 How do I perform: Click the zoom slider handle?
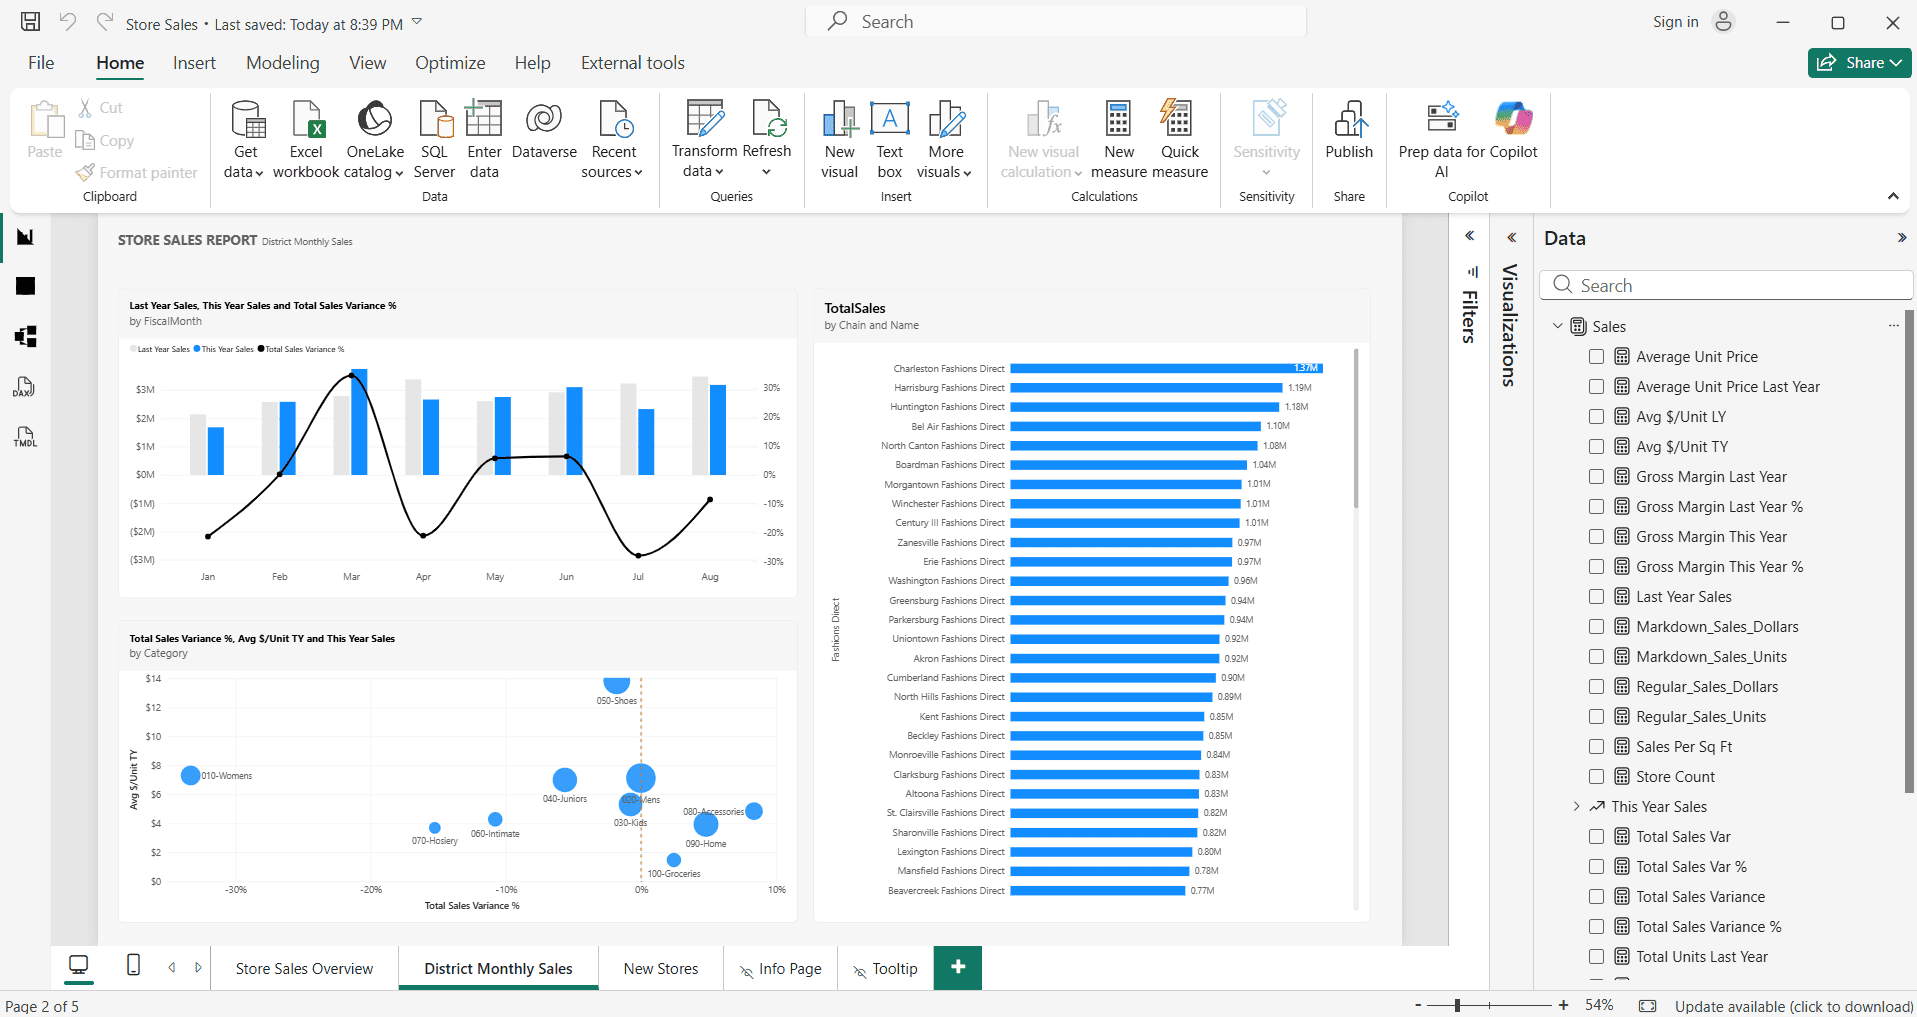(x=1457, y=1005)
